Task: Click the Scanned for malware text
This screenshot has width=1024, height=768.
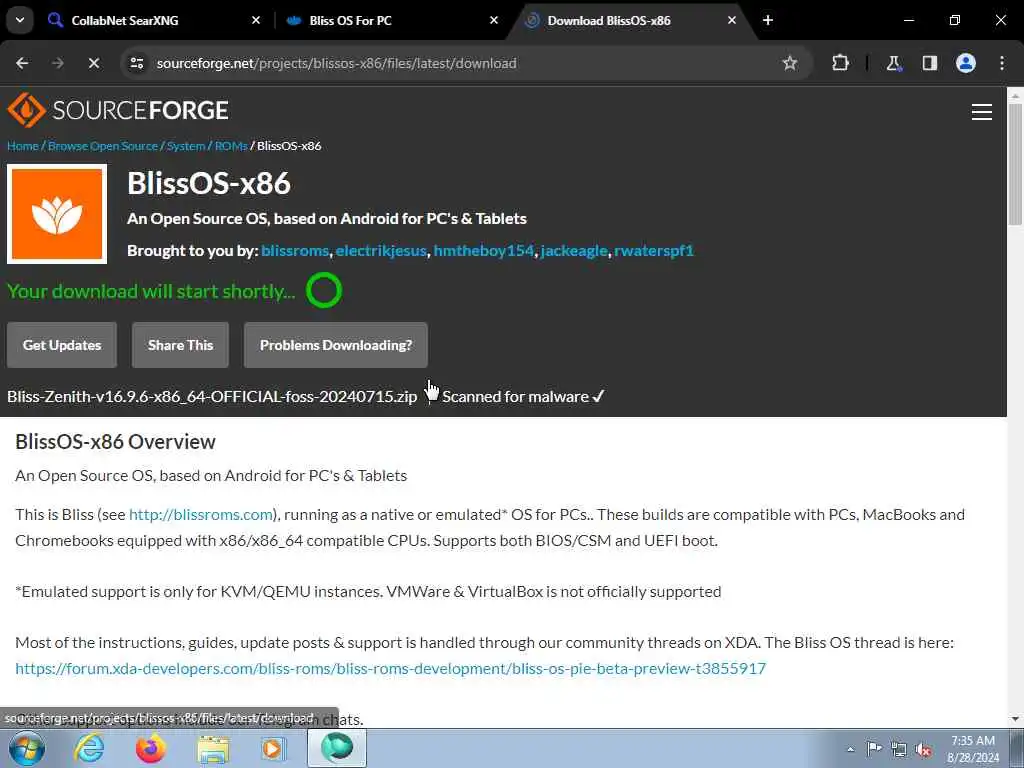Action: (x=515, y=396)
